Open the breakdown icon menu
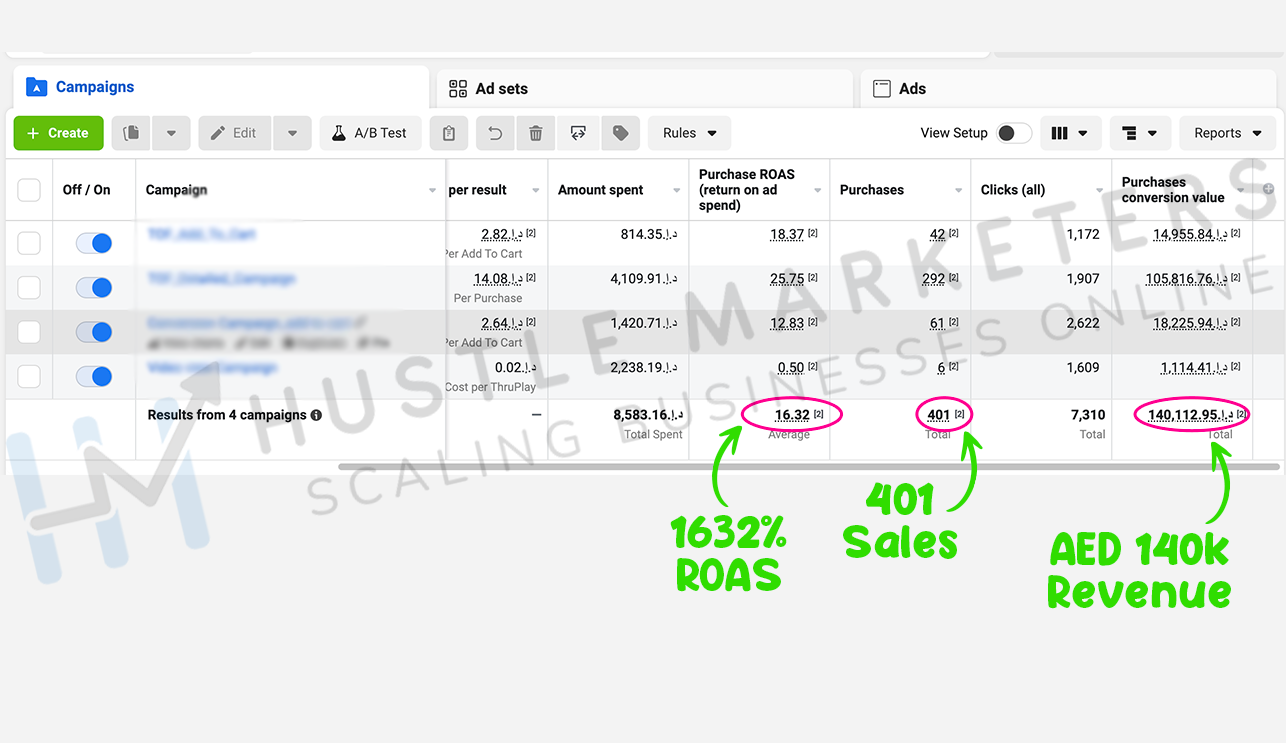The image size is (1286, 743). click(1138, 133)
